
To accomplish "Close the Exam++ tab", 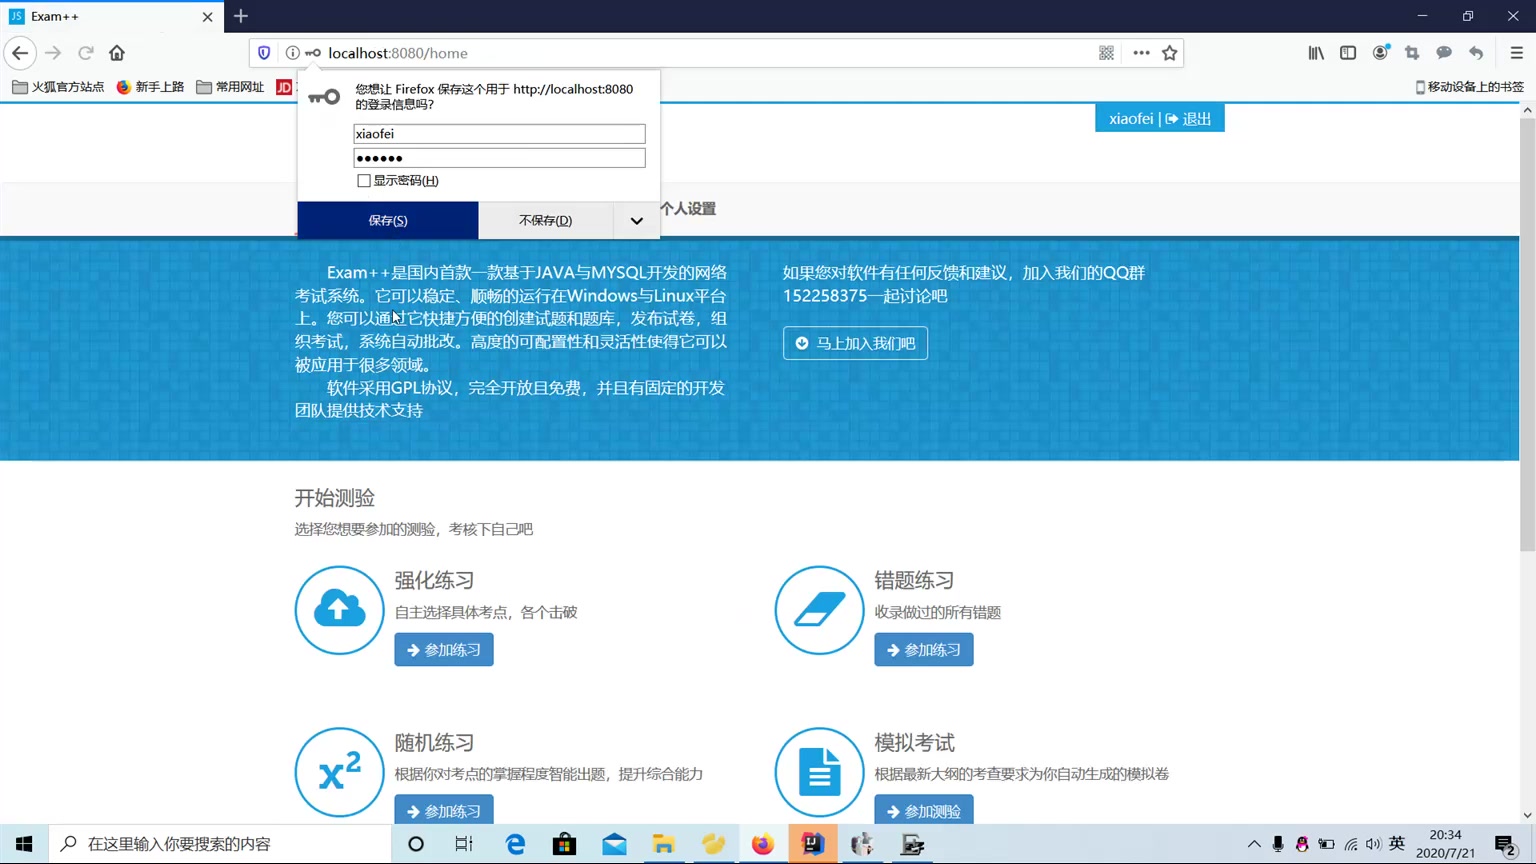I will [x=207, y=17].
